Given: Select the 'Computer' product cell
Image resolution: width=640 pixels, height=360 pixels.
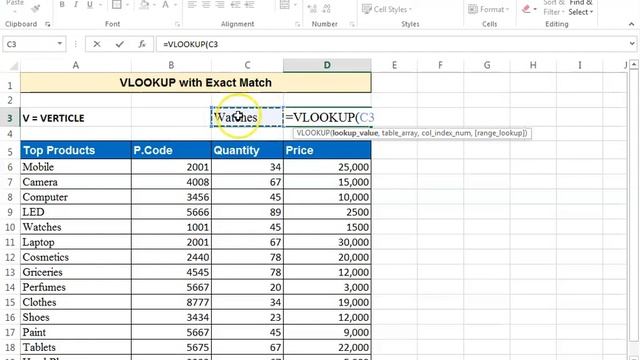Looking at the screenshot, I should pyautogui.click(x=76, y=197).
